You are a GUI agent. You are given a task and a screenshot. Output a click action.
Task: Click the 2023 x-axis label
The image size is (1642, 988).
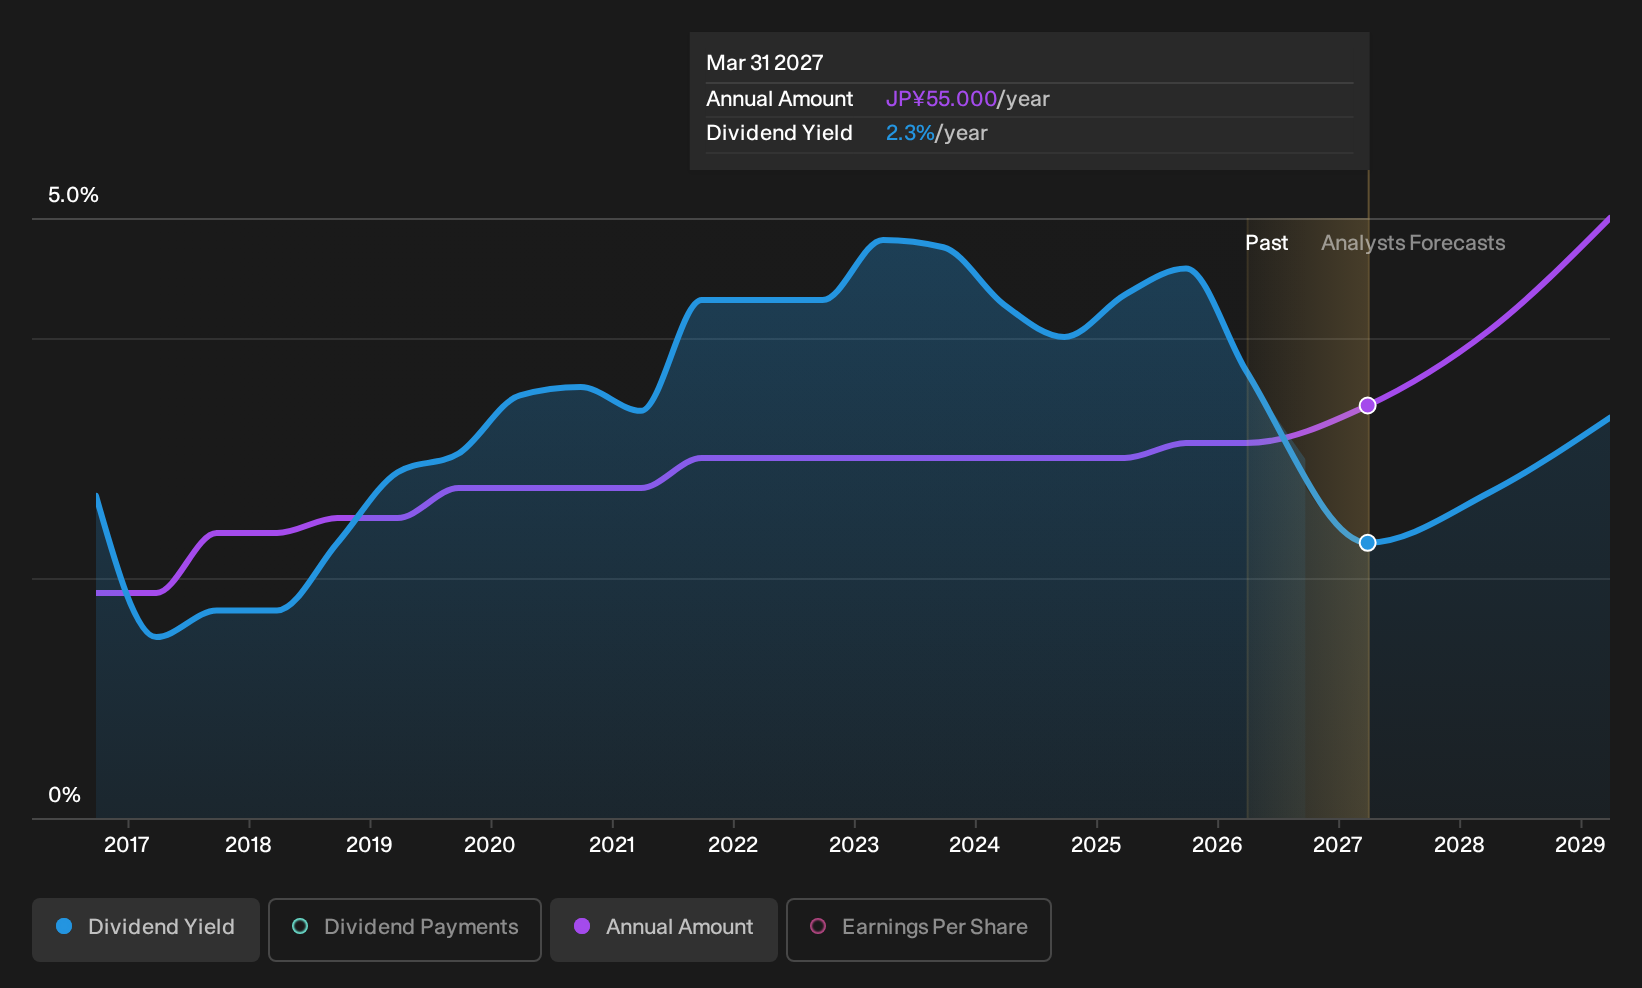point(854,845)
